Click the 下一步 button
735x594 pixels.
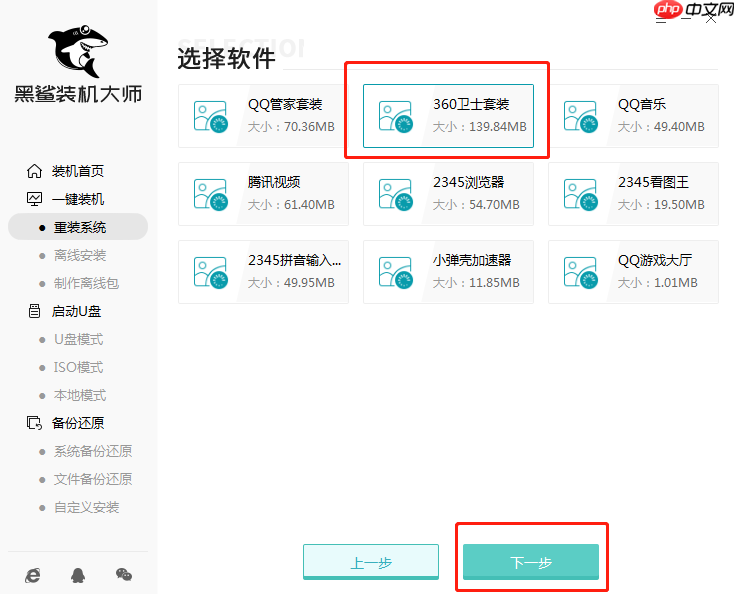531,562
